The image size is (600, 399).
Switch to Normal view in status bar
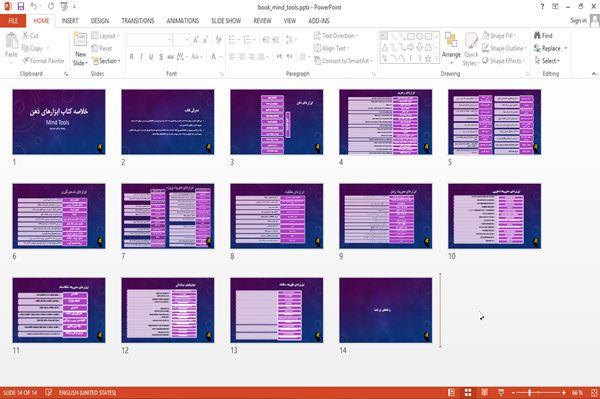[x=452, y=392]
